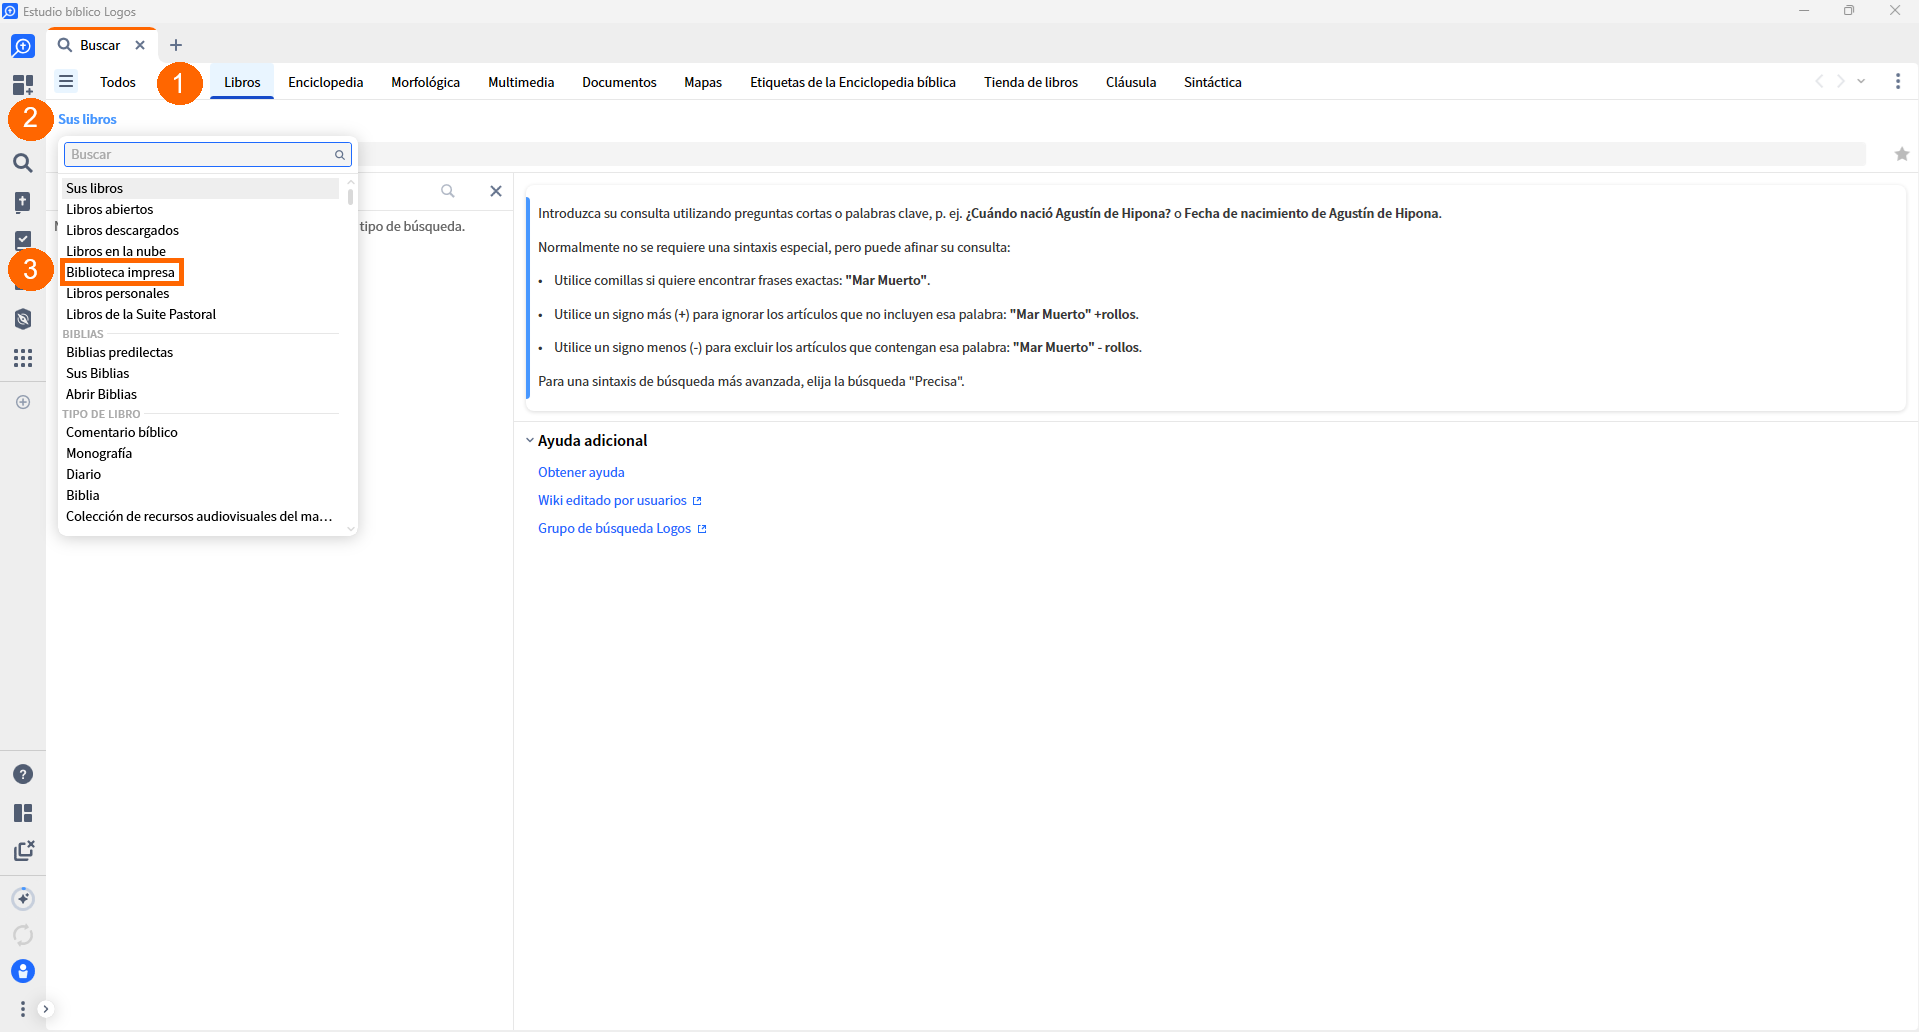The width and height of the screenshot is (1919, 1032).
Task: Click the add shortcut plus circle in sidebar
Action: pos(23,402)
